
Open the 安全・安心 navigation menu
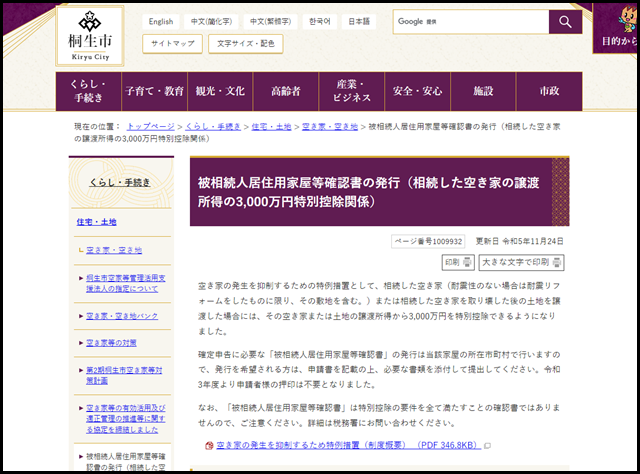coord(417,91)
